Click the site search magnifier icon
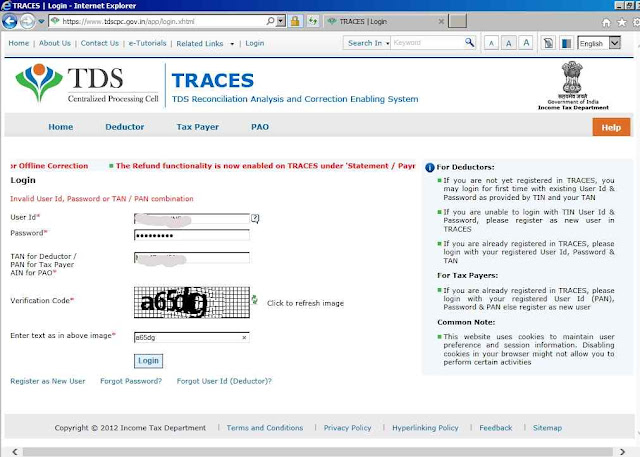 [x=469, y=42]
